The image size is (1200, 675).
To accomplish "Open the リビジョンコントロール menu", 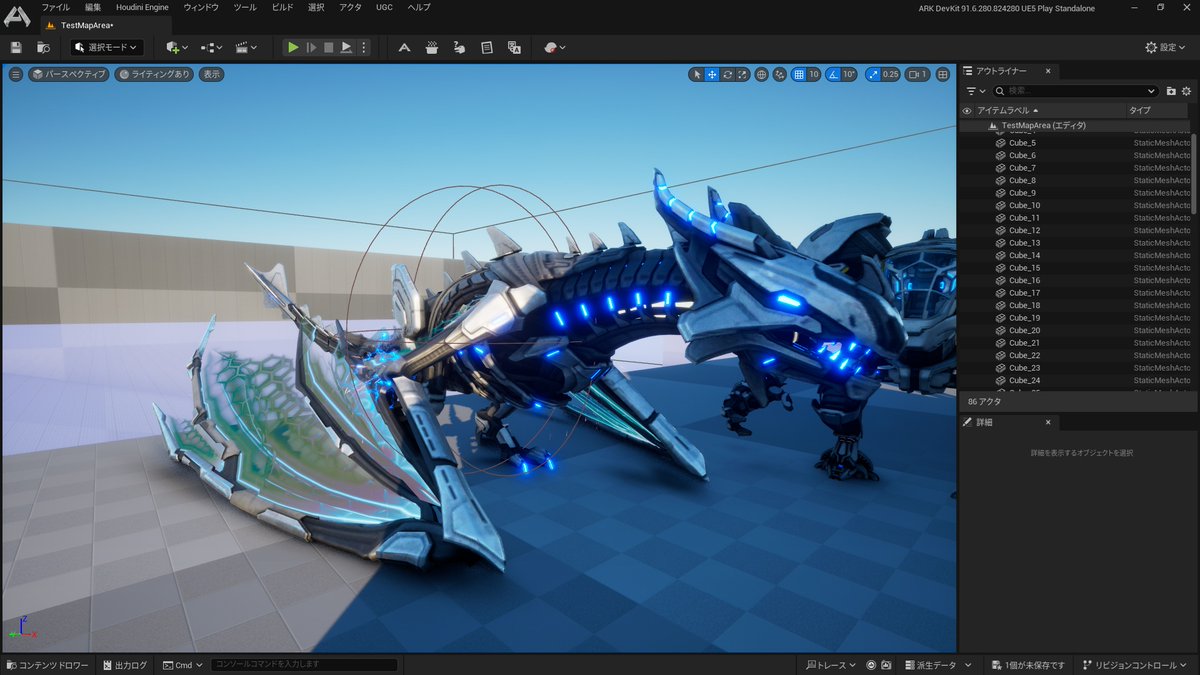I will pos(1135,665).
